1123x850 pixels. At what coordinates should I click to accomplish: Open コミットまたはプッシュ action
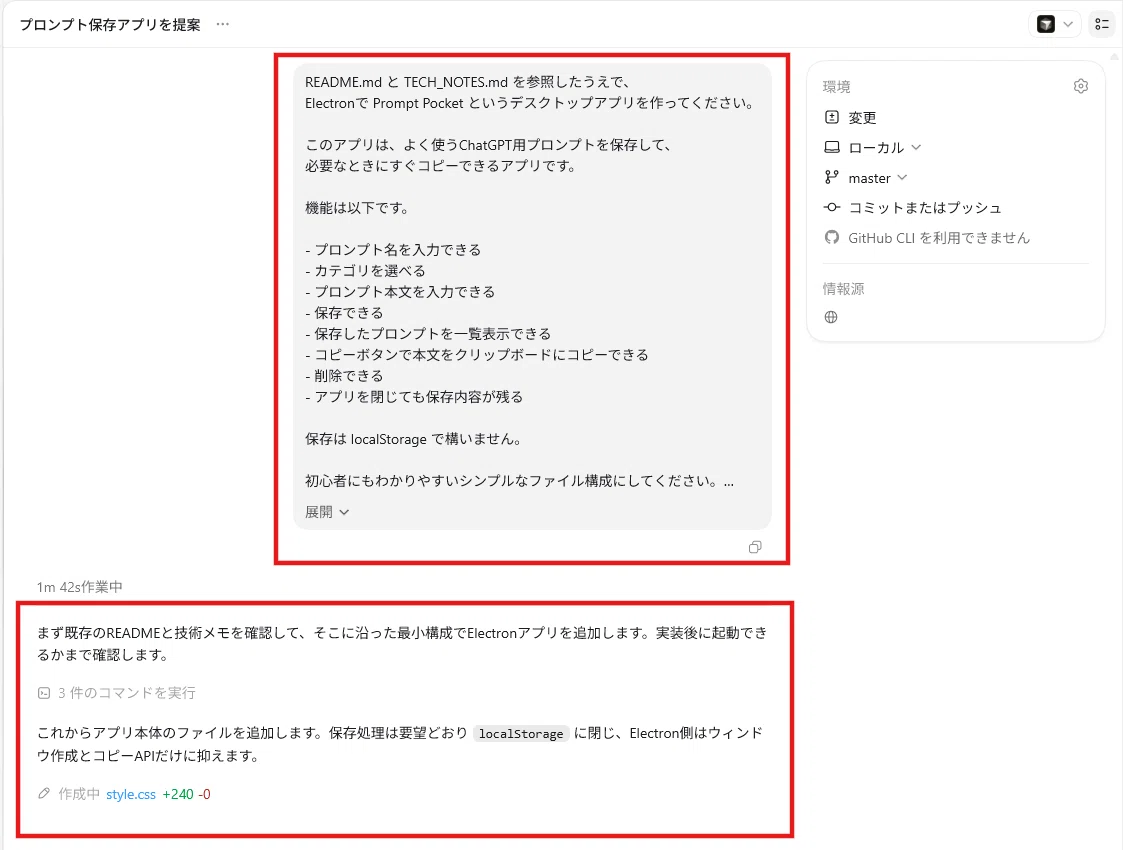(925, 208)
